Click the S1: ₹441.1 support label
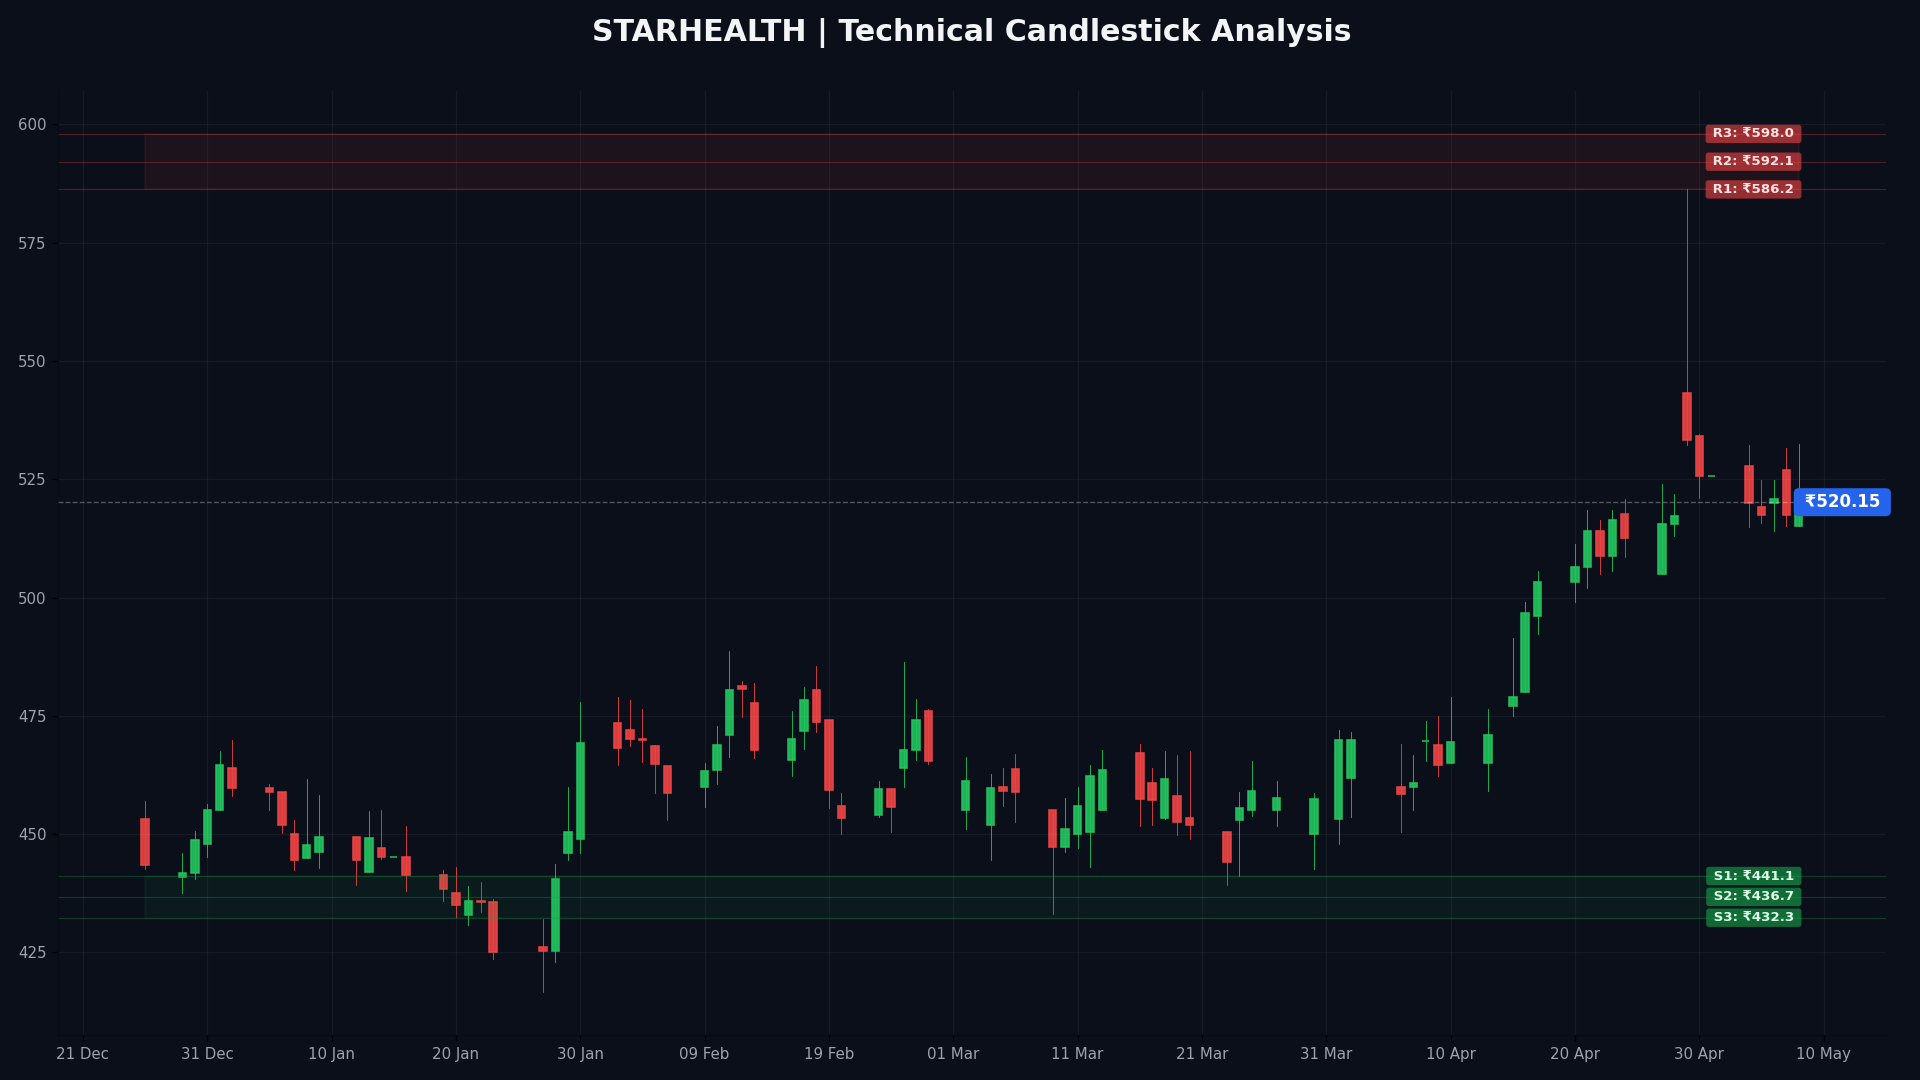1920x1080 pixels. tap(1753, 877)
